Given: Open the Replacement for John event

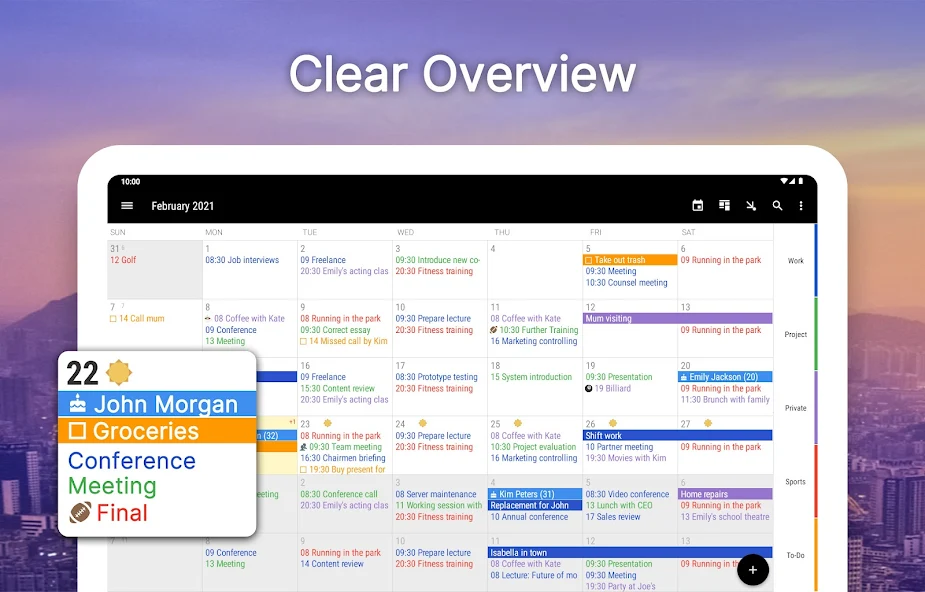Looking at the screenshot, I should [534, 505].
